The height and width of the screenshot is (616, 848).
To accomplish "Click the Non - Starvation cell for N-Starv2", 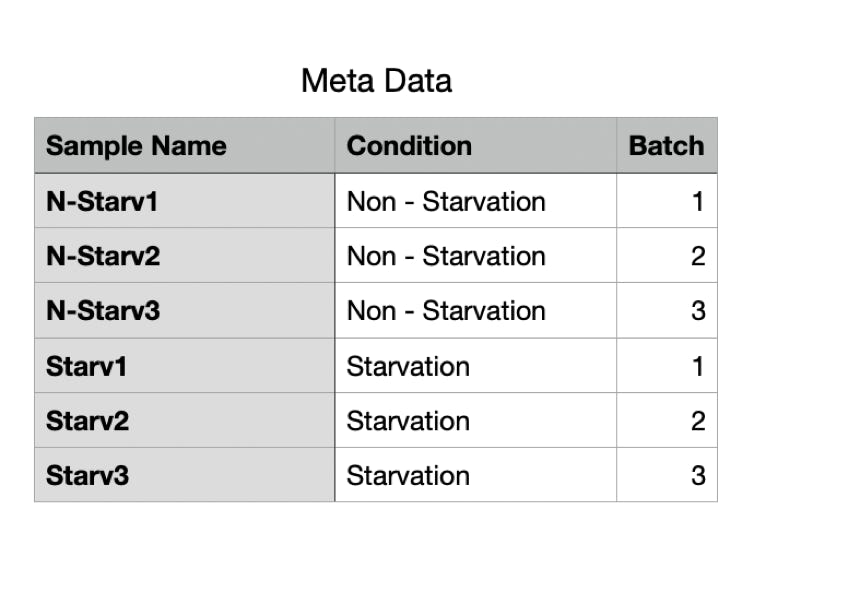I will 475,256.
